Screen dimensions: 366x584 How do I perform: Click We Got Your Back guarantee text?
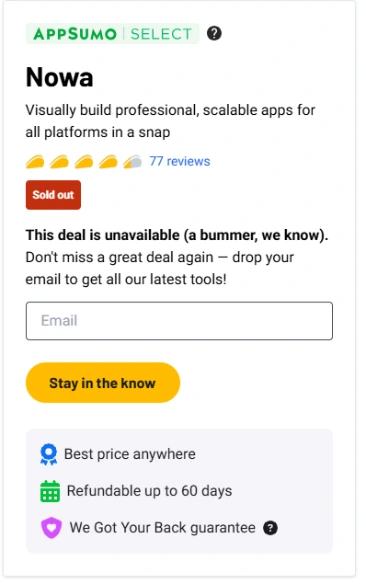coord(162,528)
